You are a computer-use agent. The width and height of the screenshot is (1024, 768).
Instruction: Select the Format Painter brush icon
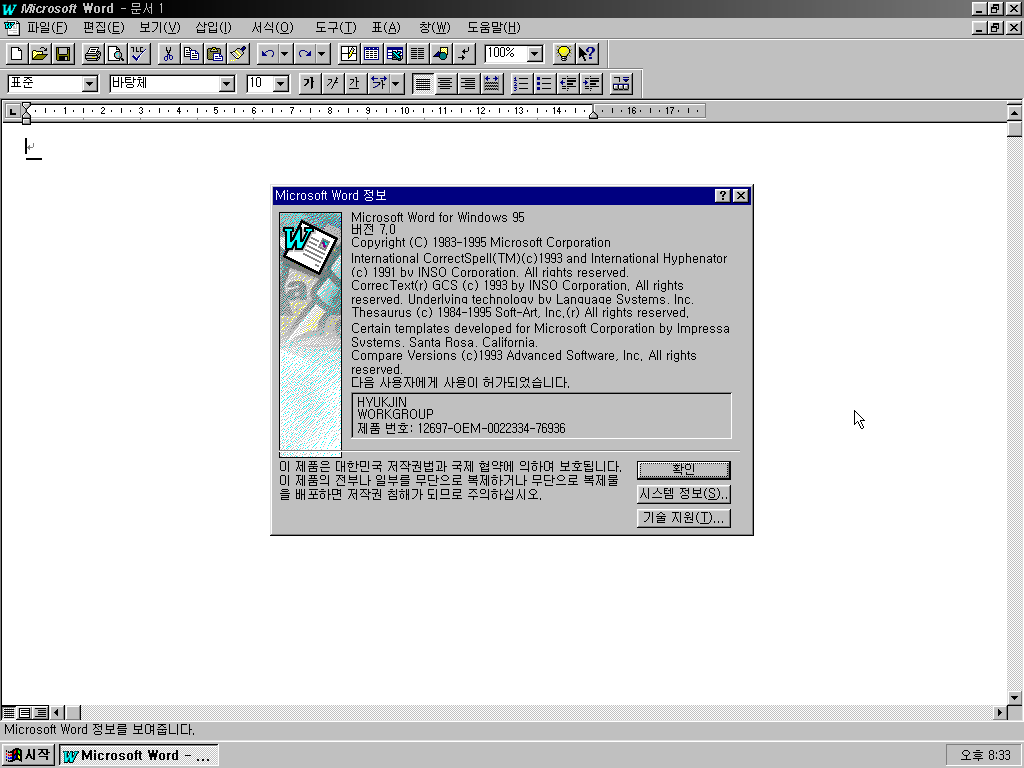(238, 54)
